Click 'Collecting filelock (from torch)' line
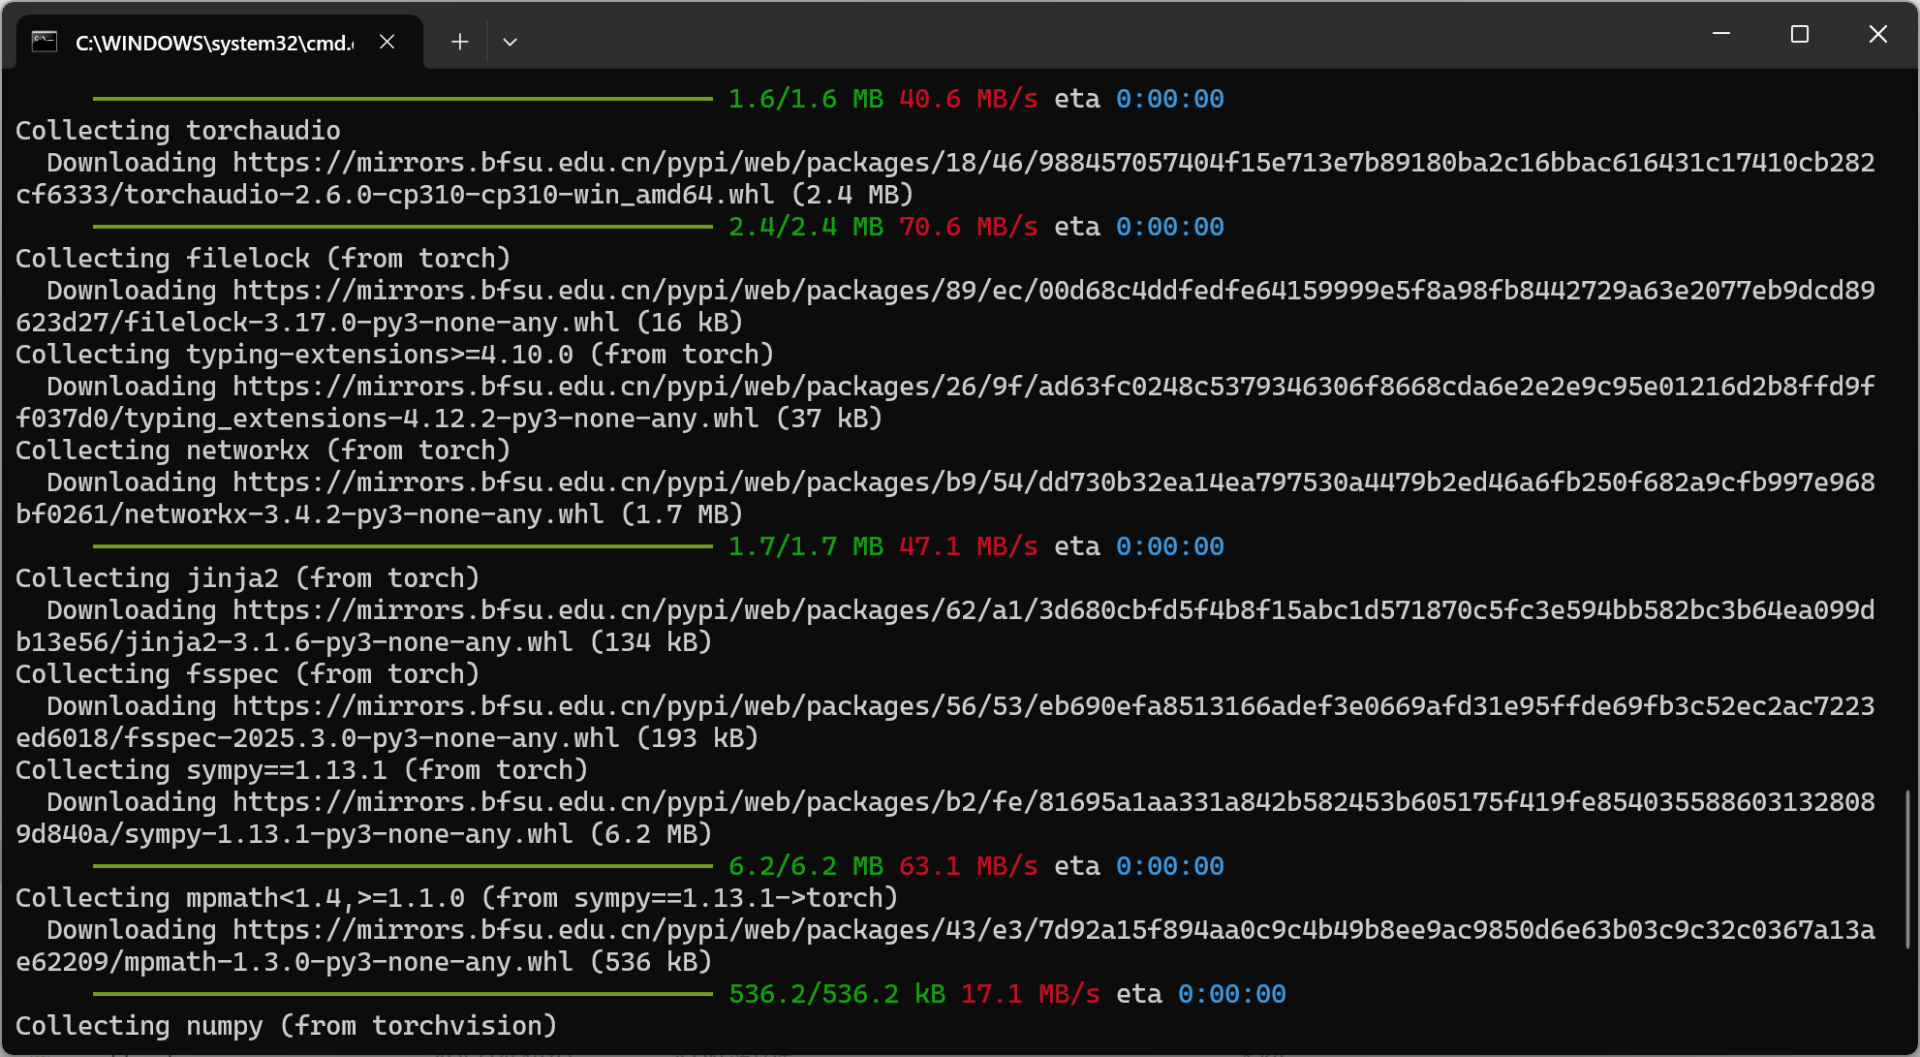Image resolution: width=1920 pixels, height=1057 pixels. (263, 259)
